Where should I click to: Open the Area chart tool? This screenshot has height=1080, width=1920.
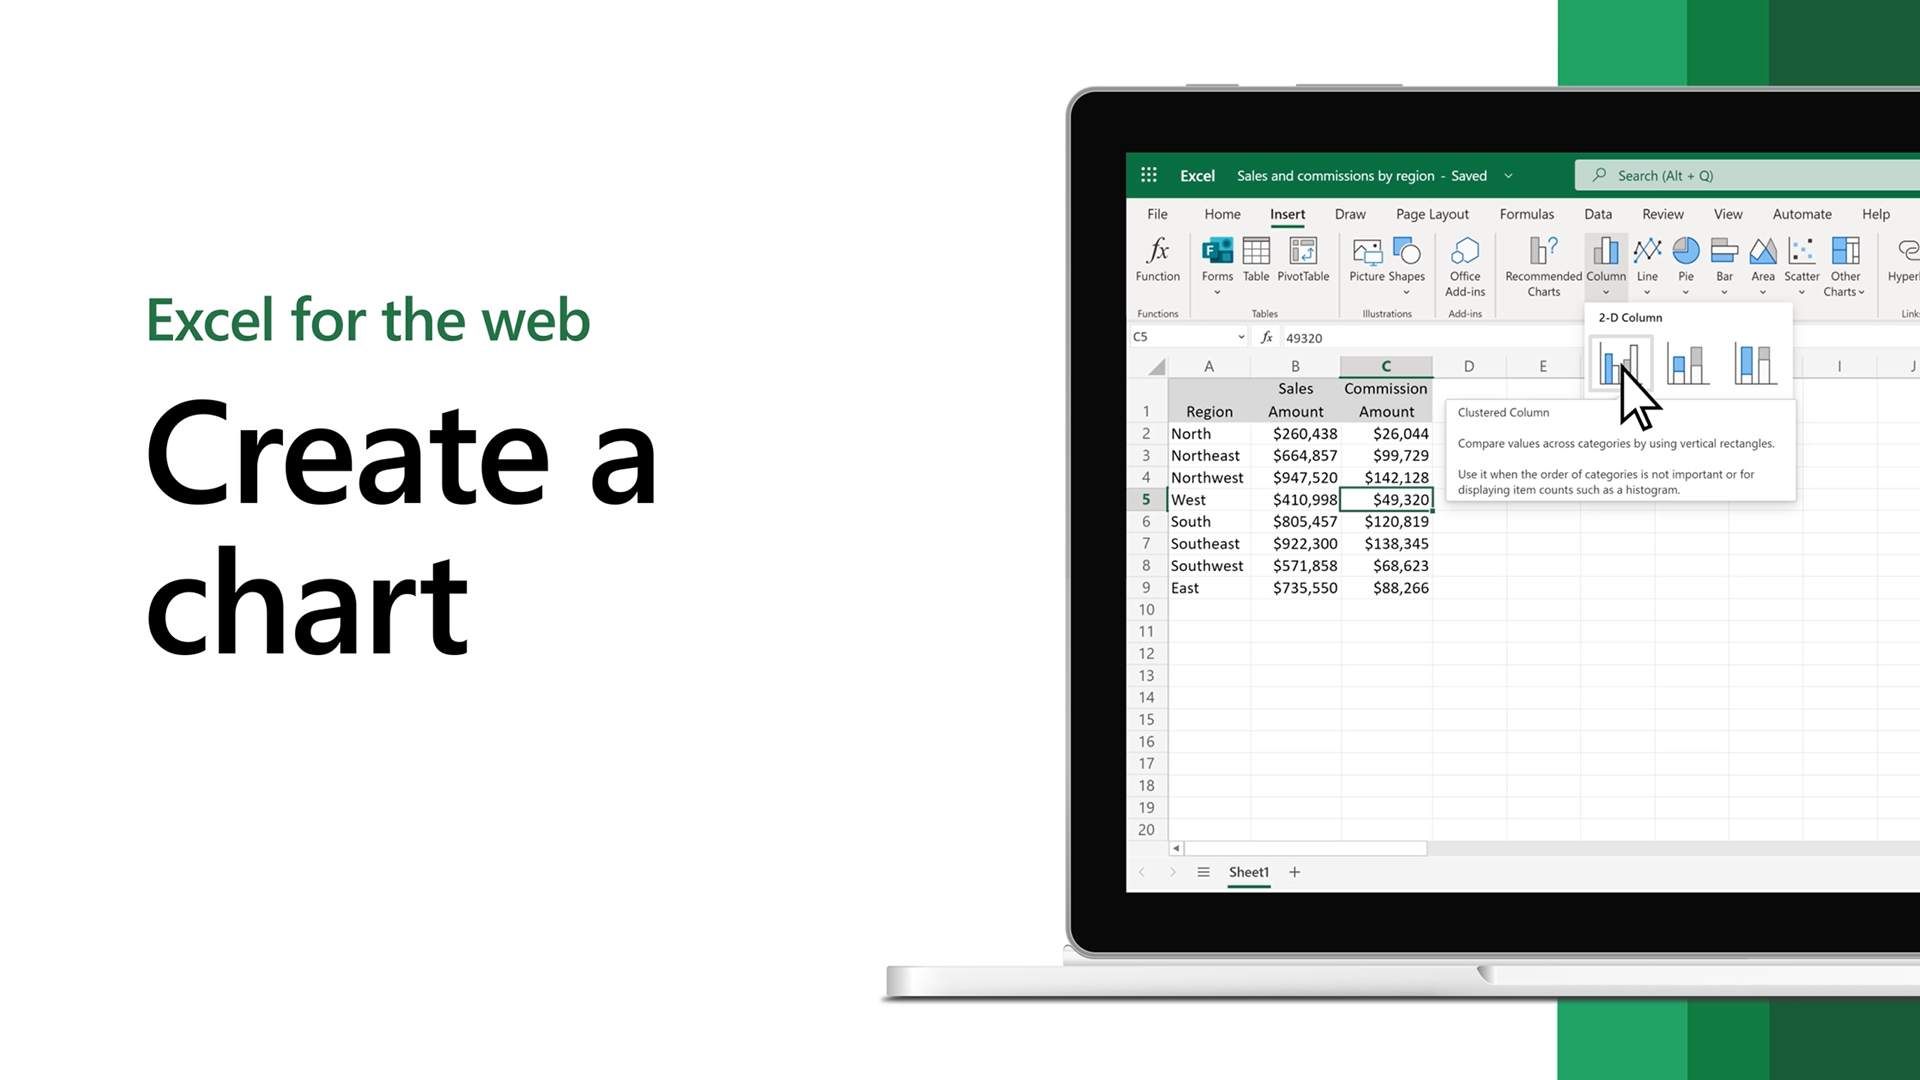click(x=1762, y=264)
